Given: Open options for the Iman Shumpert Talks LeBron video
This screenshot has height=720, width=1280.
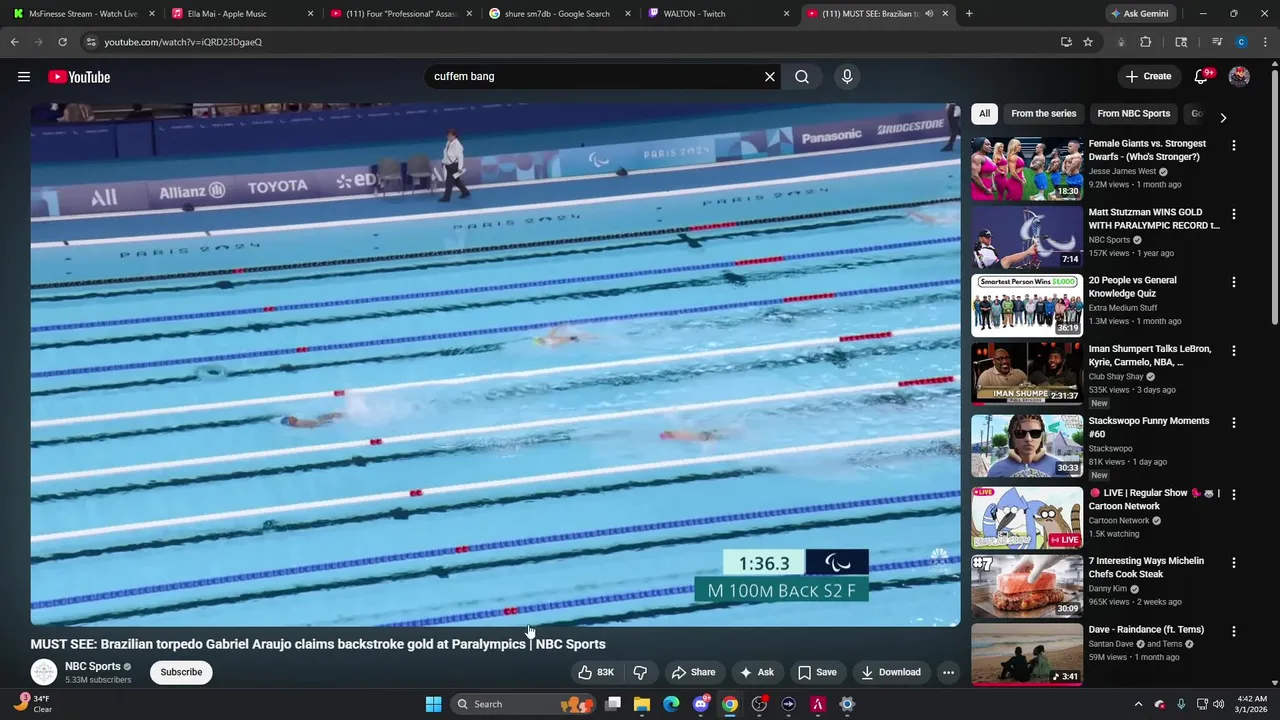Looking at the screenshot, I should point(1233,351).
